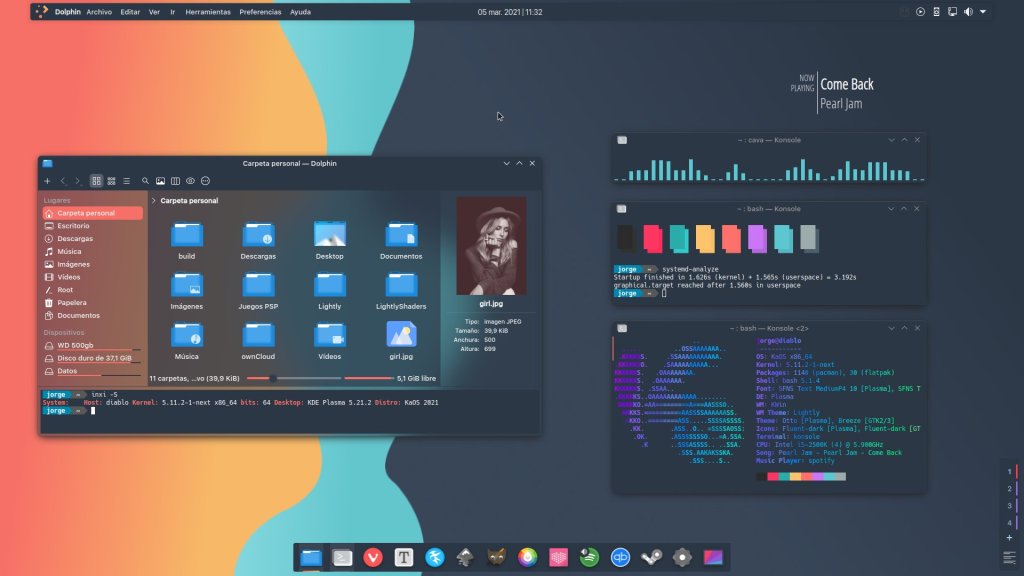
Task: Click the new tab plus icon in Dolphin
Action: tap(47, 181)
